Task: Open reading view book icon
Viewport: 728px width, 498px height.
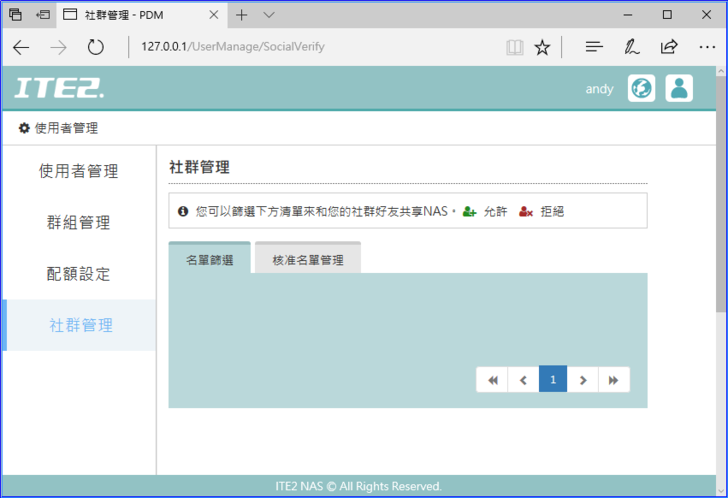Action: click(514, 47)
